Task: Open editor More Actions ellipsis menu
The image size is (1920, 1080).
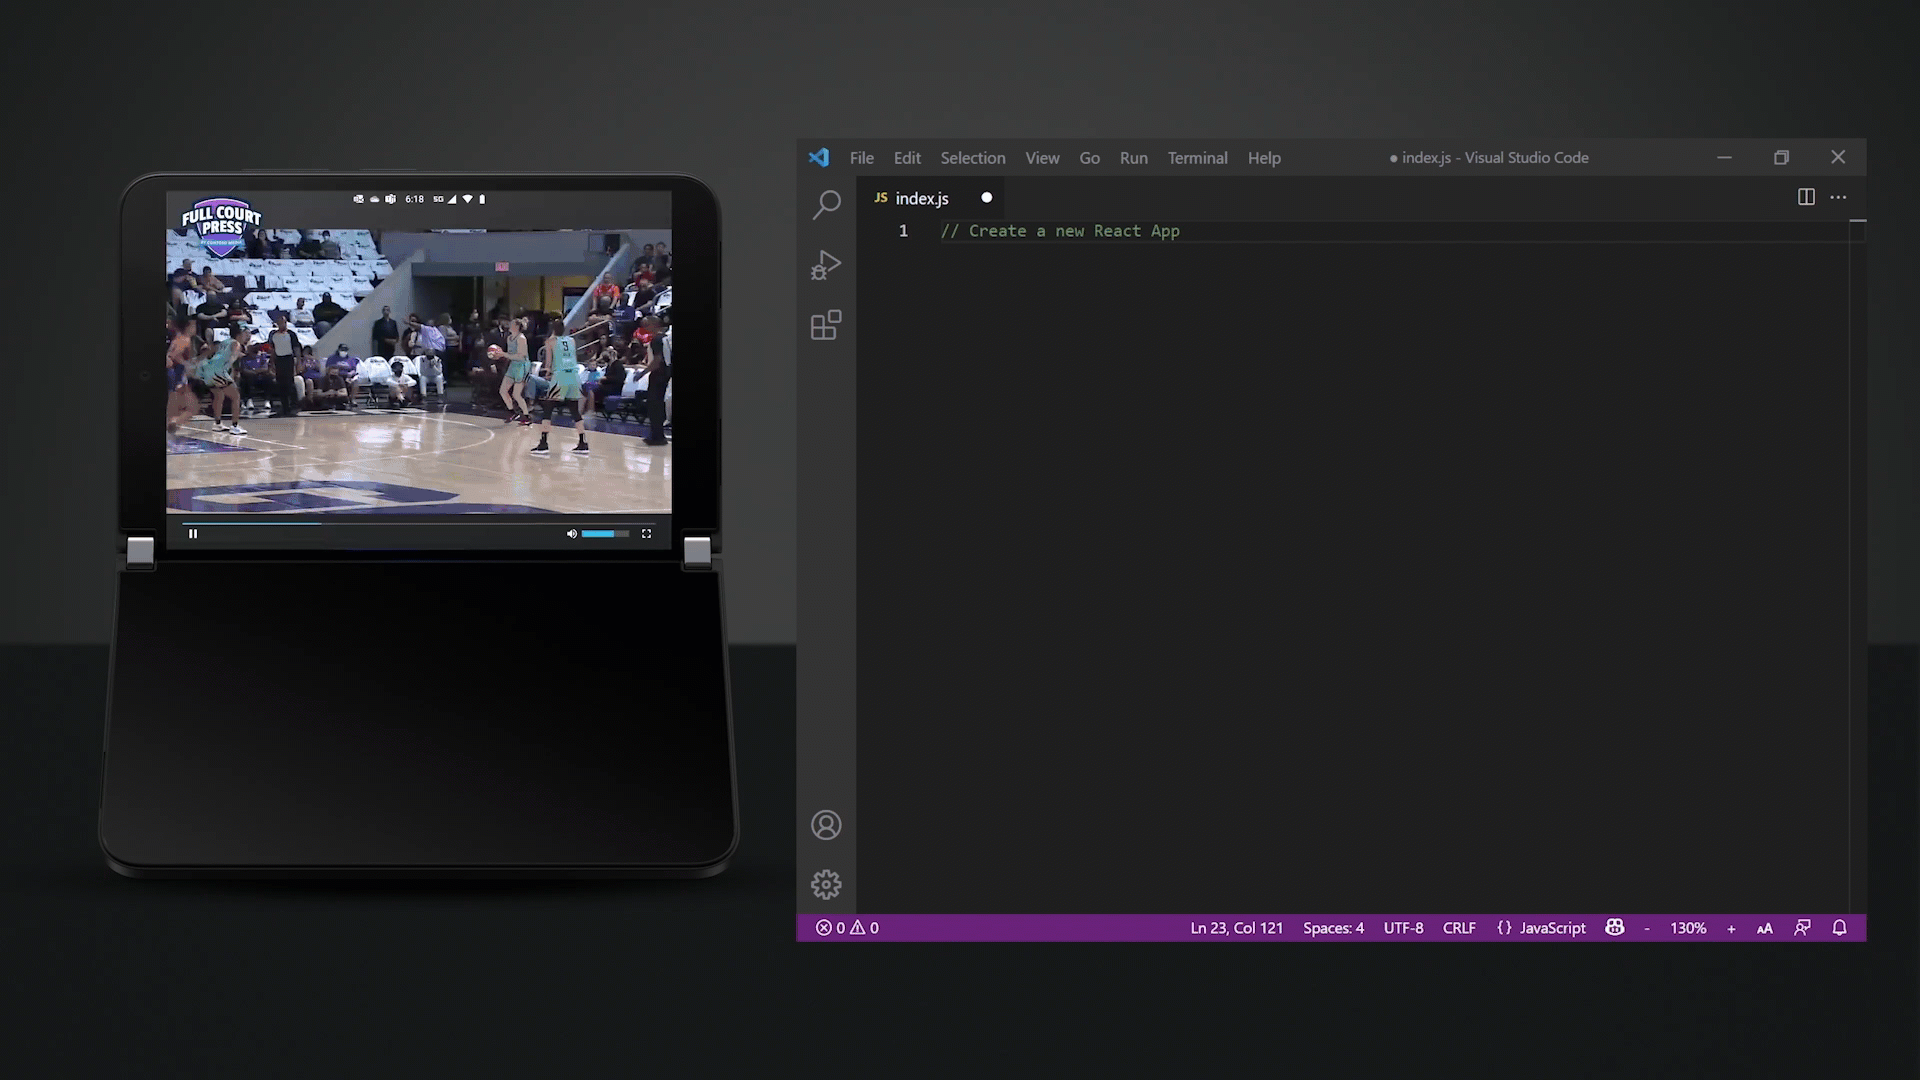Action: 1838,197
